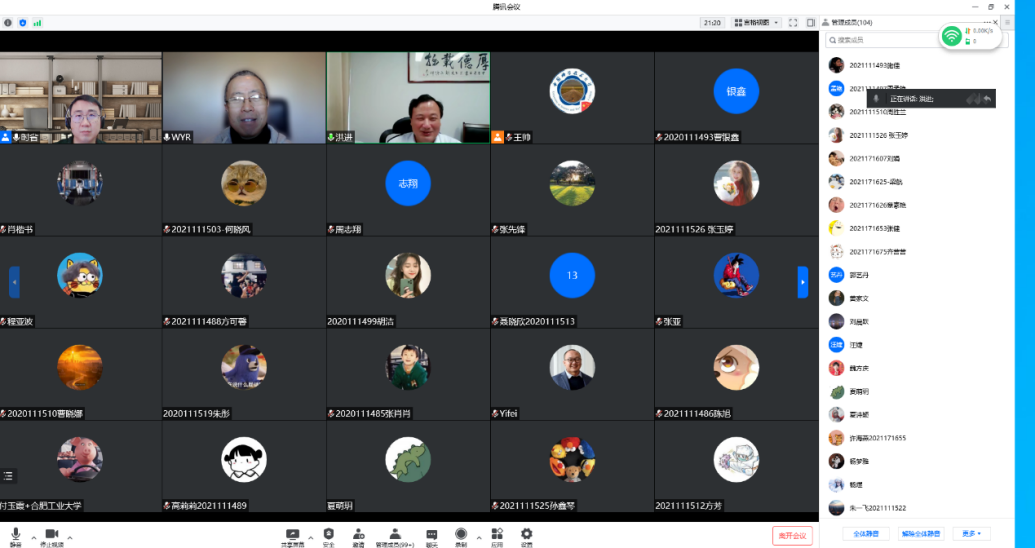Go to next page of video grid

click(x=802, y=282)
